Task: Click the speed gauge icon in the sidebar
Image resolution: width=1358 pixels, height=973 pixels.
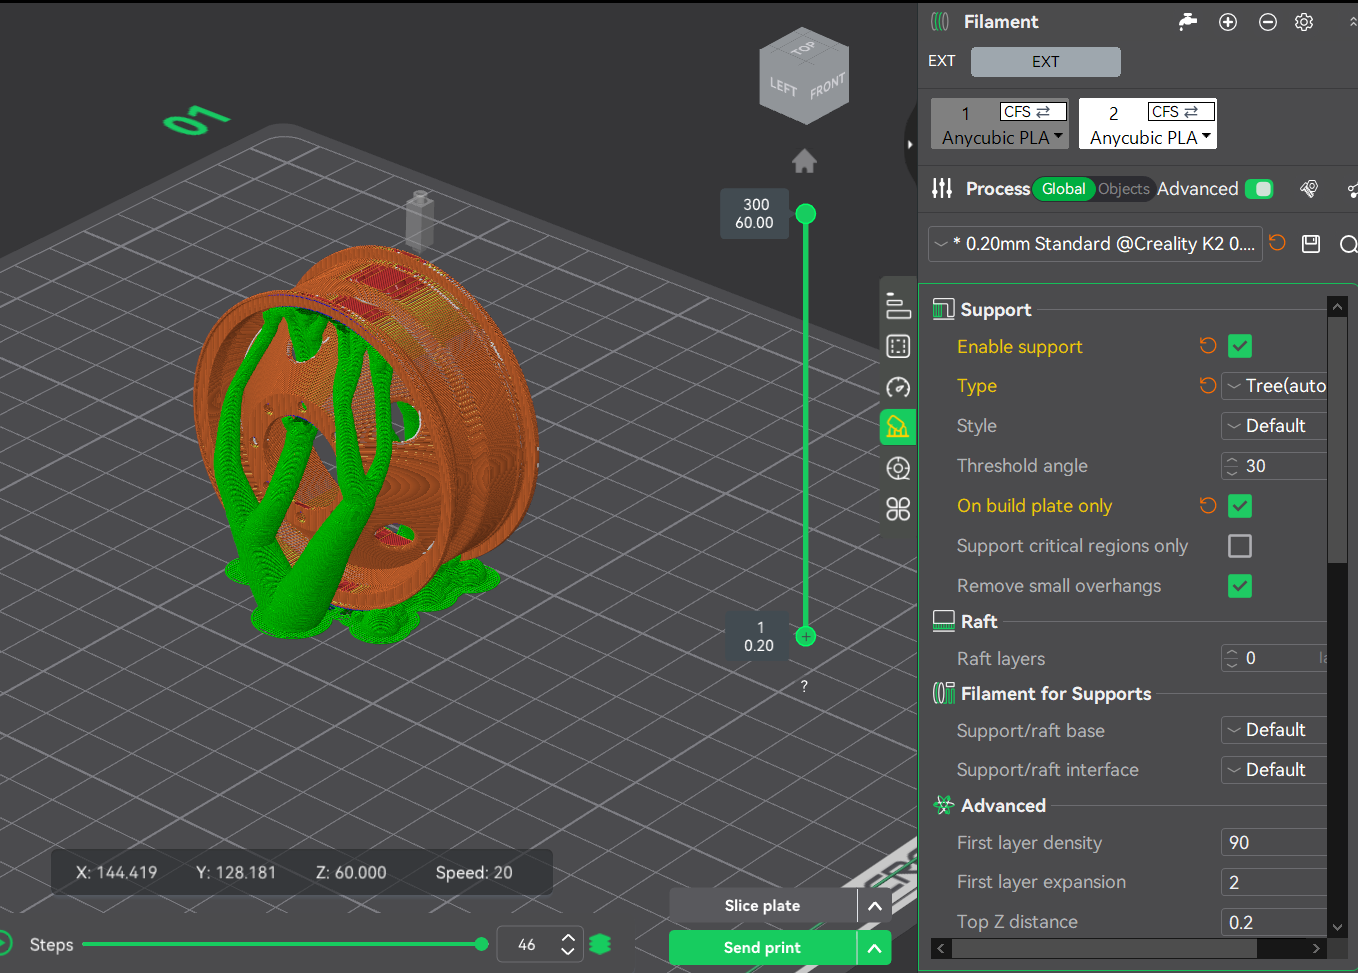Action: tap(898, 387)
